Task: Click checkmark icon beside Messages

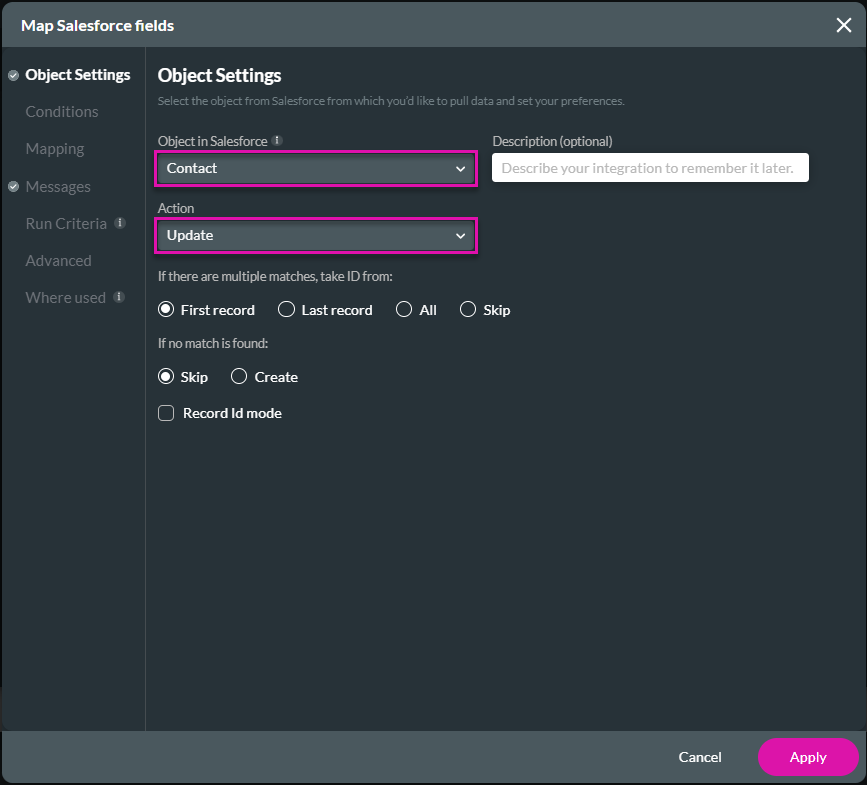Action: point(12,186)
